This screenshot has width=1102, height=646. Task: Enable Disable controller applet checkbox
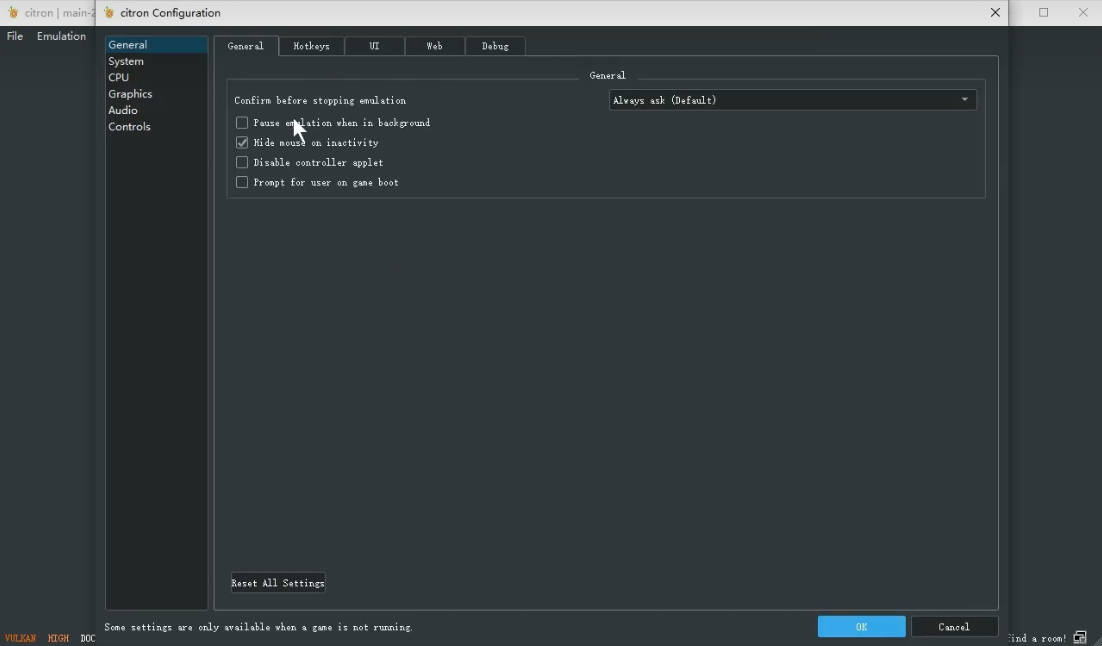point(242,162)
